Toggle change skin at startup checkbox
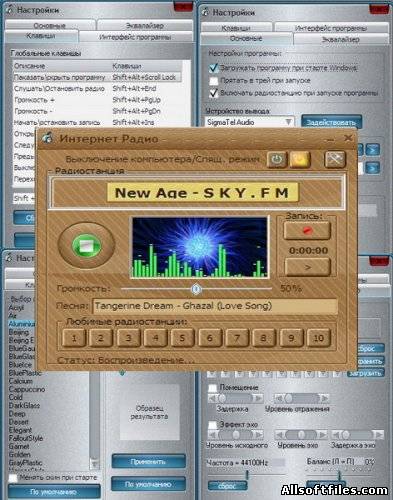This screenshot has height=500, width=393. click(13, 478)
